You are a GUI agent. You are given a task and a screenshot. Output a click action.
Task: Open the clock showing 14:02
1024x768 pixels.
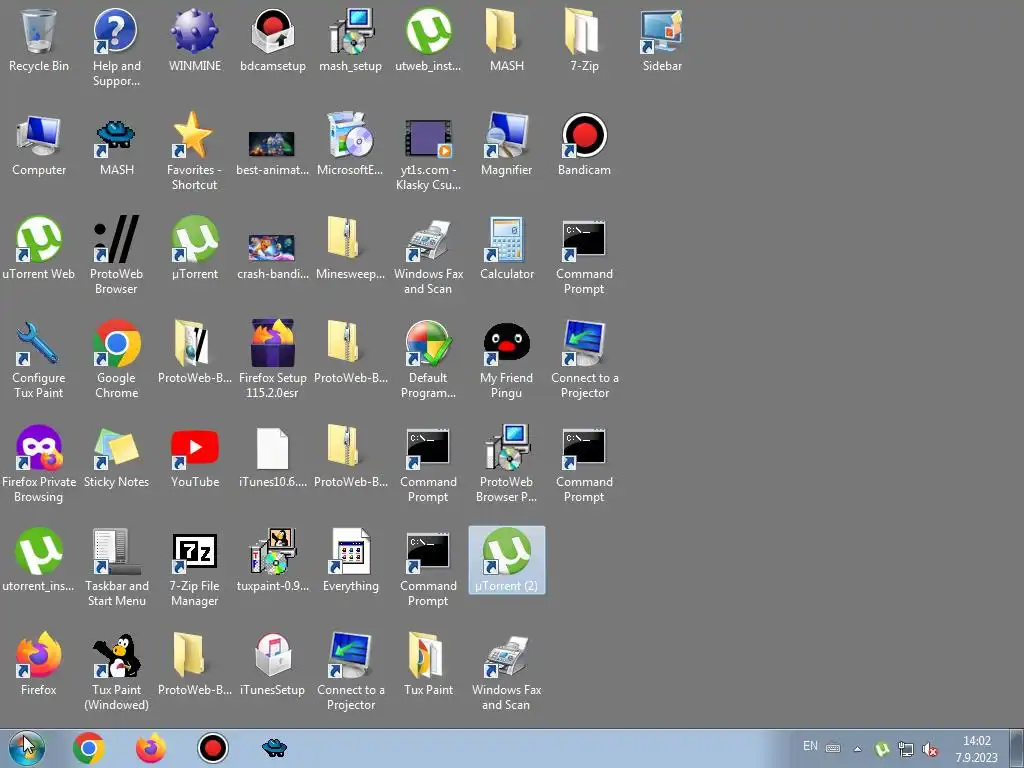977,749
